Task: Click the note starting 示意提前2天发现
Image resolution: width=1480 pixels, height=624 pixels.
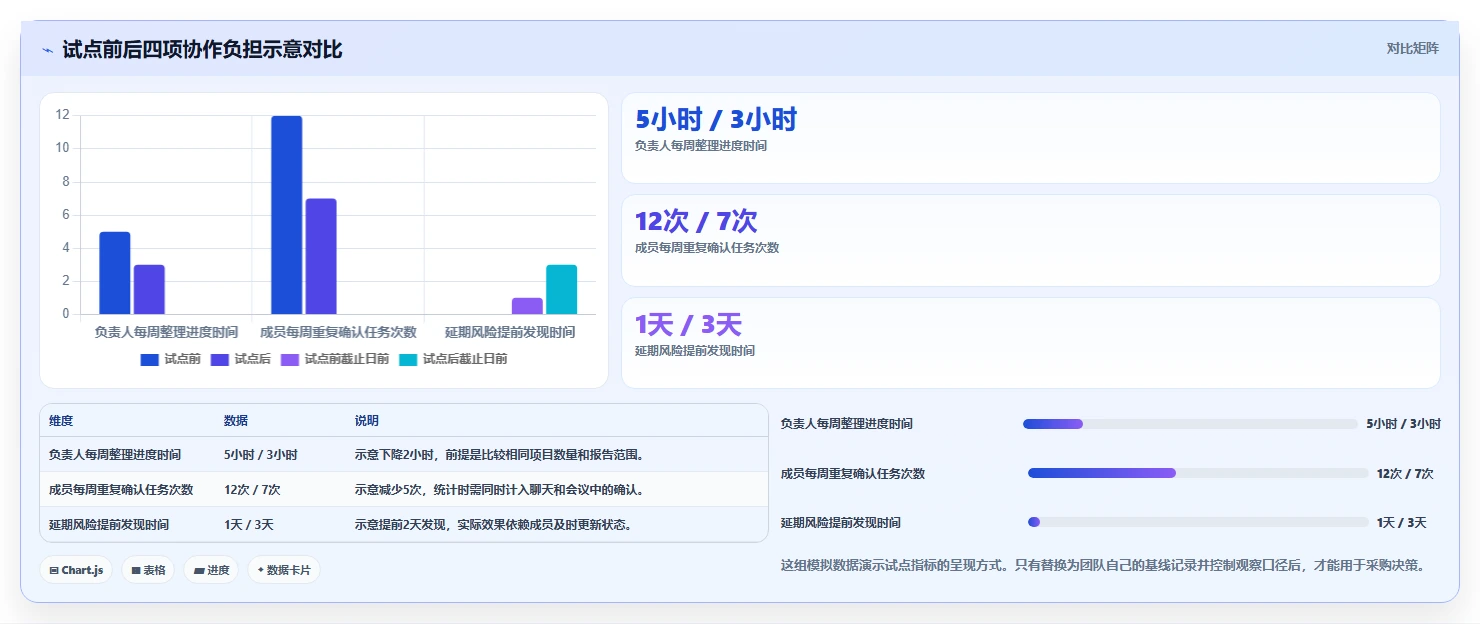Action: pyautogui.click(x=493, y=525)
